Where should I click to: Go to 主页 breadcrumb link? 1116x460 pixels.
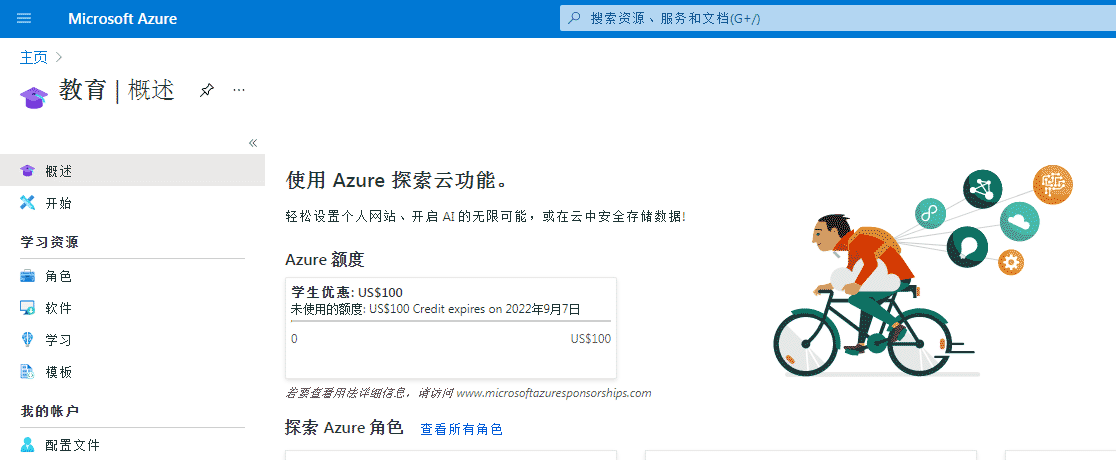click(33, 58)
